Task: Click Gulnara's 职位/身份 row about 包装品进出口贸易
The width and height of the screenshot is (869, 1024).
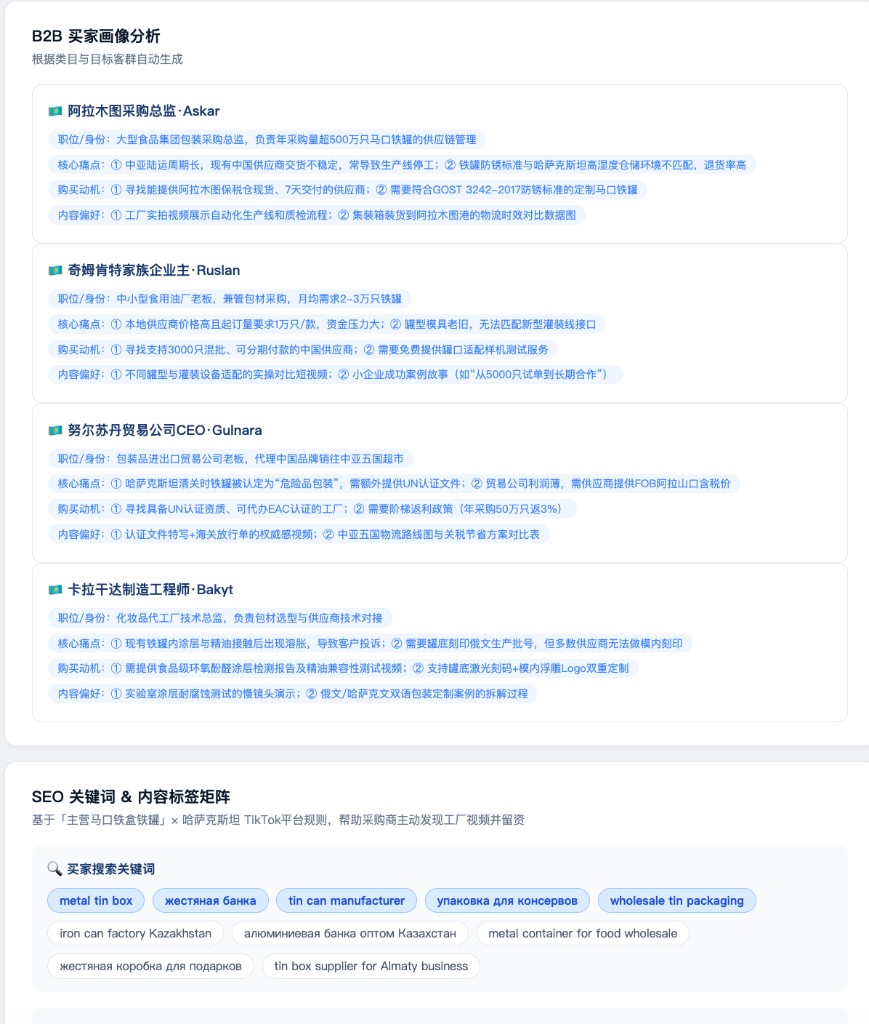Action: [230, 458]
